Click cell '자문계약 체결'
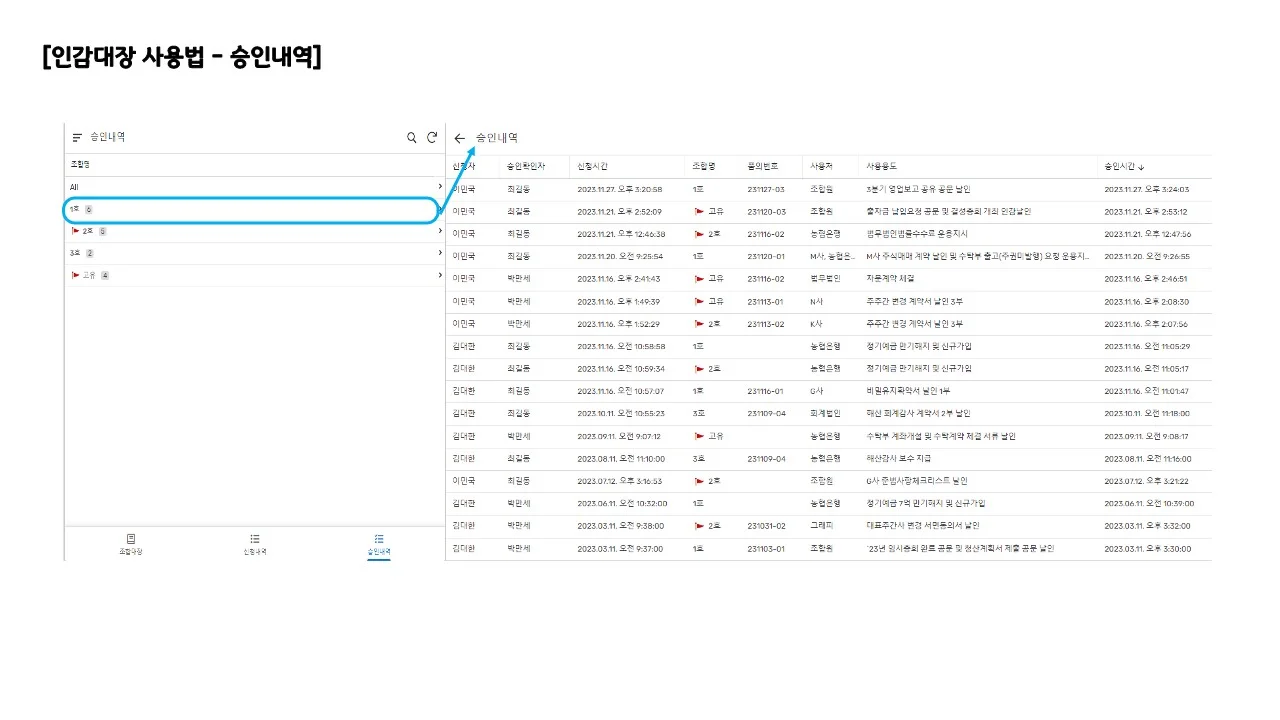 [x=891, y=279]
